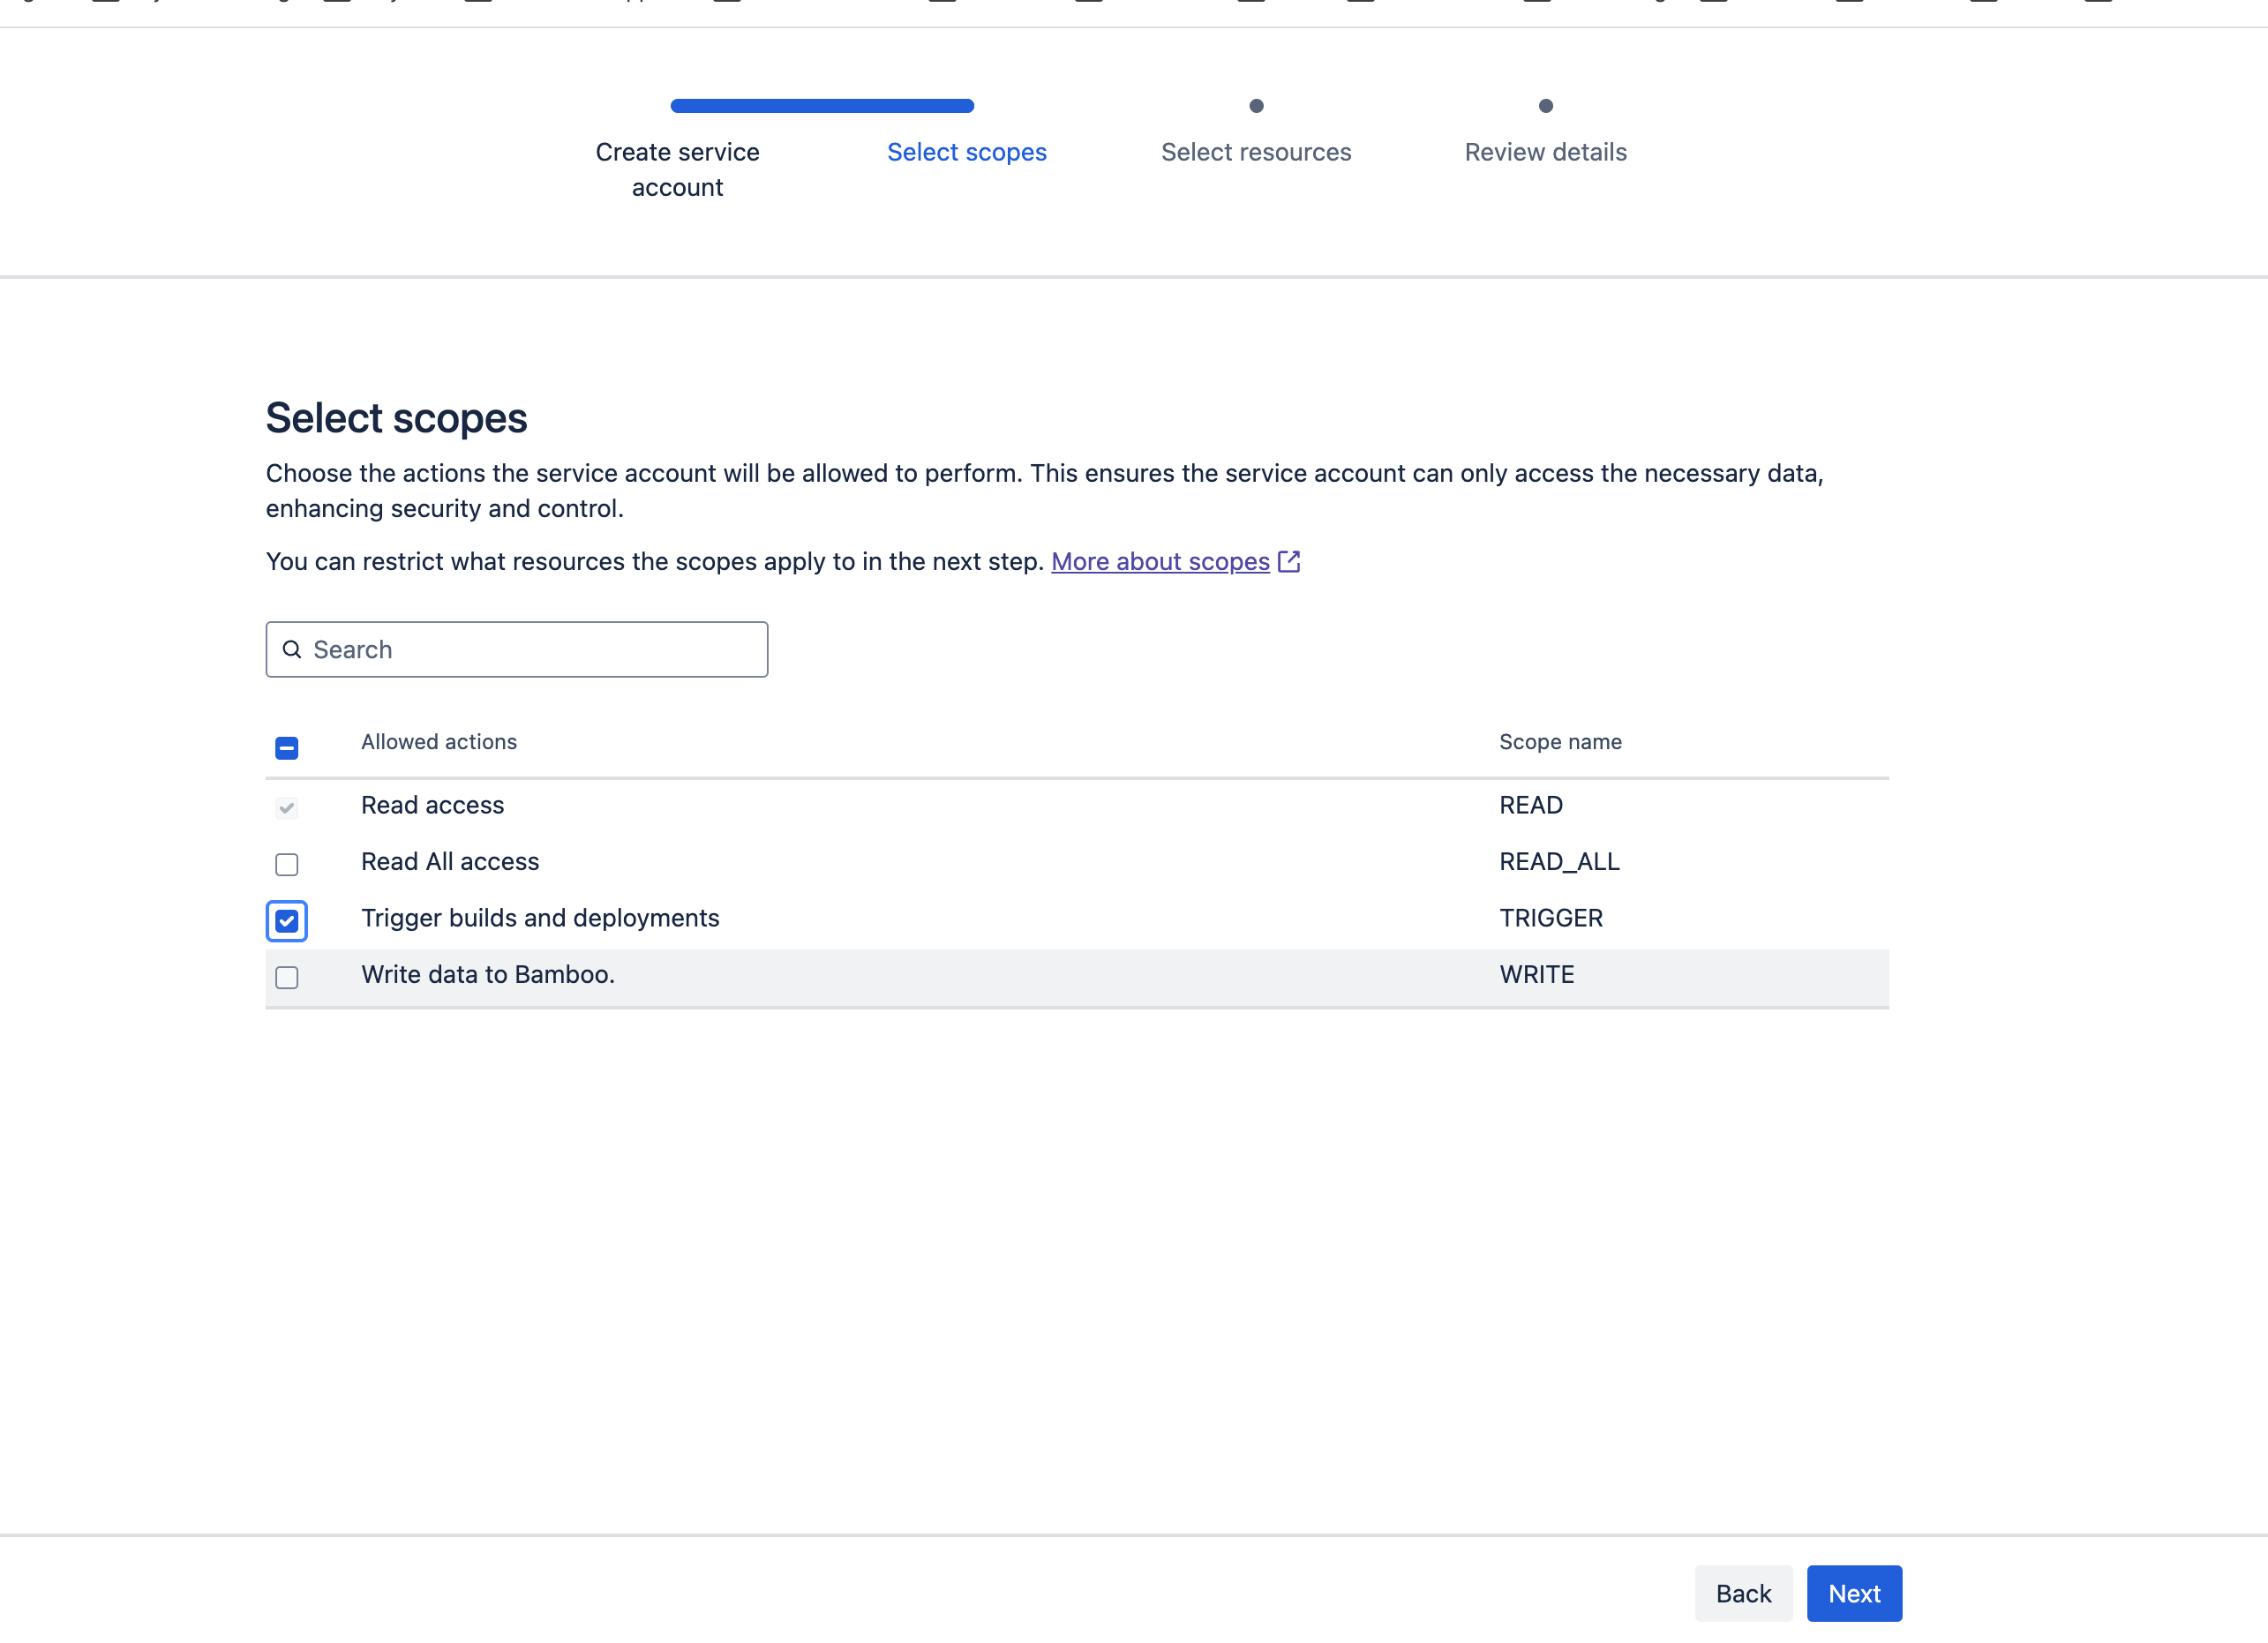Uncheck Trigger builds and deployments

pos(286,921)
